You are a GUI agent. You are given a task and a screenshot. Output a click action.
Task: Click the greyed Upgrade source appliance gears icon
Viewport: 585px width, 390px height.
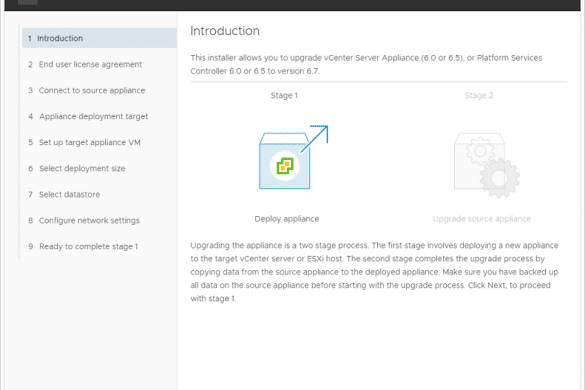point(487,165)
